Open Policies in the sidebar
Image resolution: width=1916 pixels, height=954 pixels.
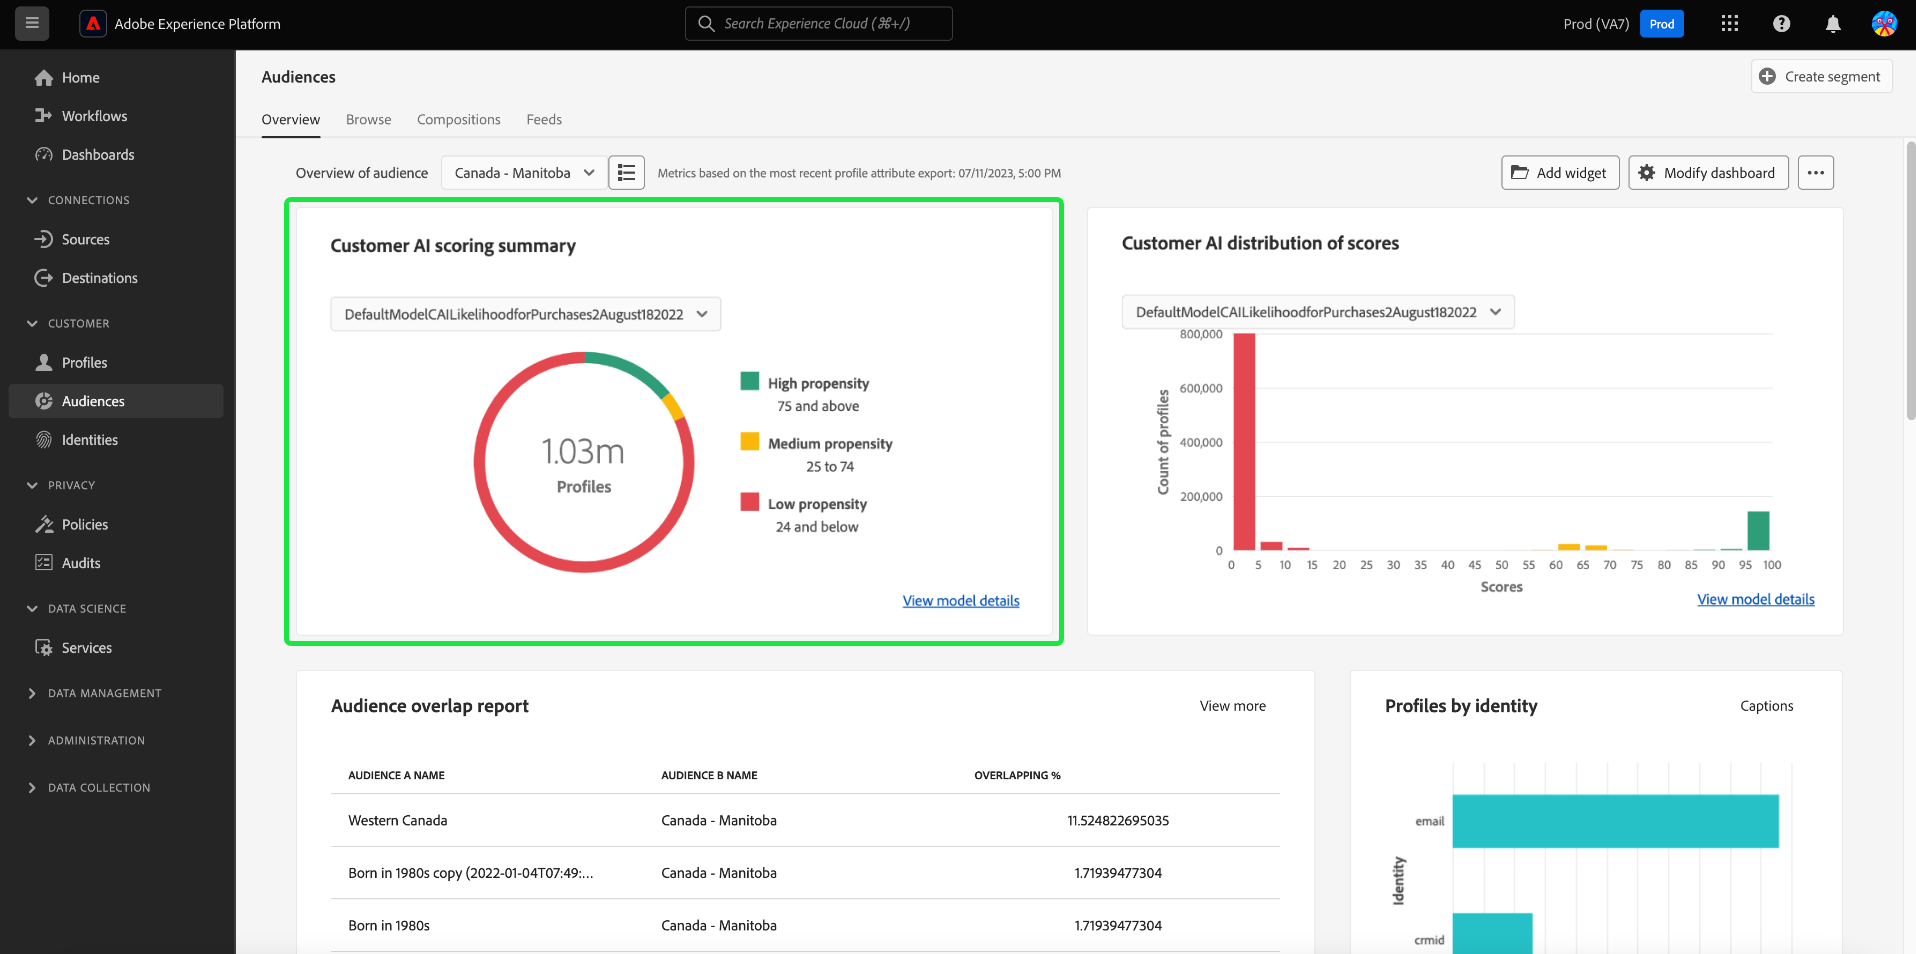[116, 524]
